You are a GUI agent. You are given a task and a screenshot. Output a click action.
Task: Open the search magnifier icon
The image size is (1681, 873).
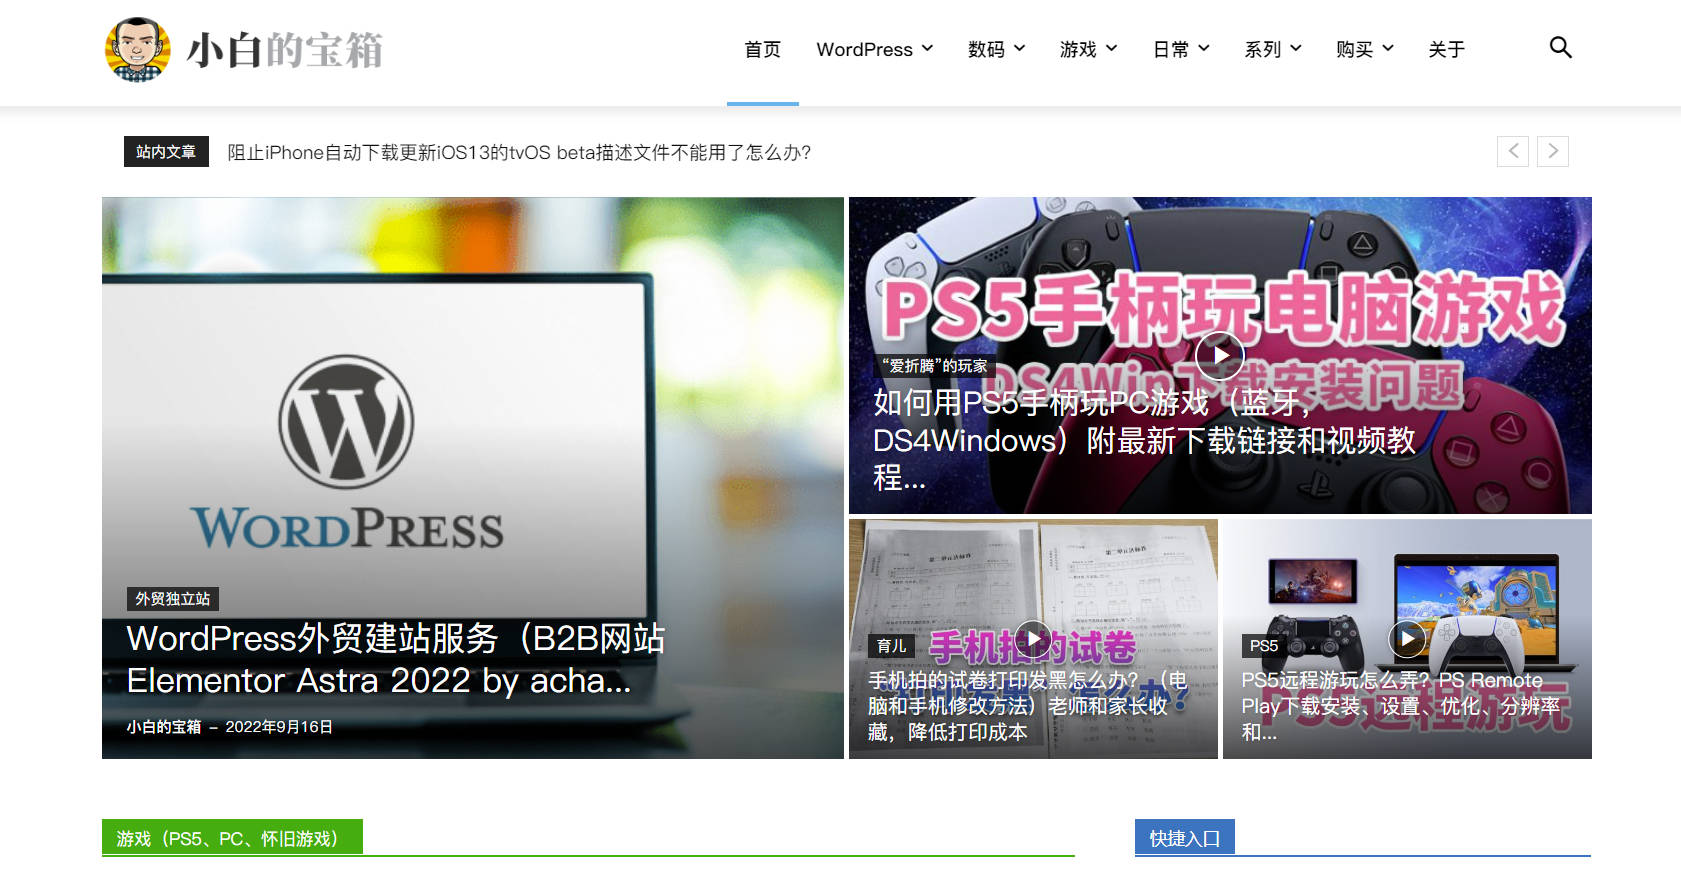(1560, 47)
